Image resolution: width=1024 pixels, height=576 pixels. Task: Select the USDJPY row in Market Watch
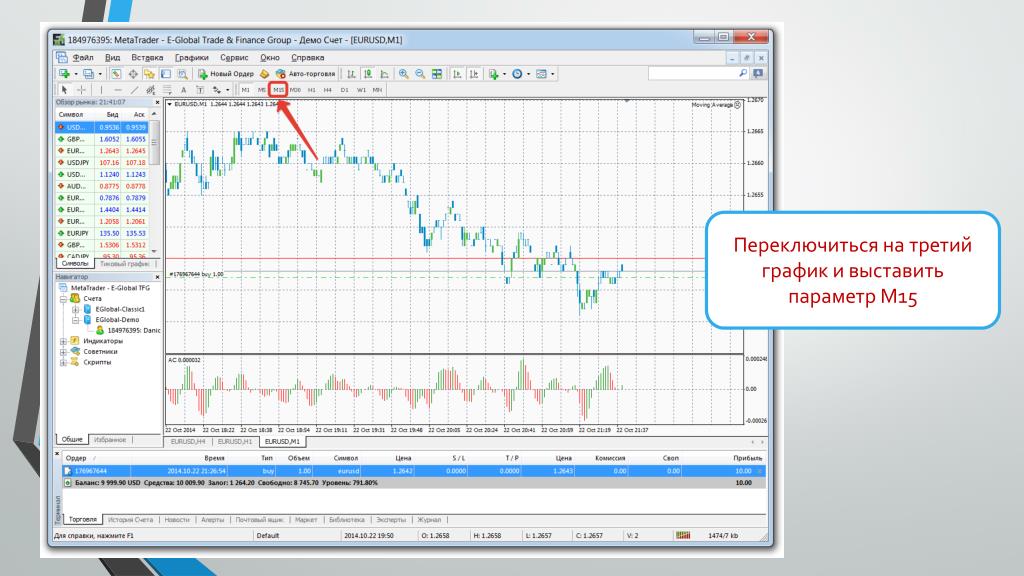pos(102,163)
